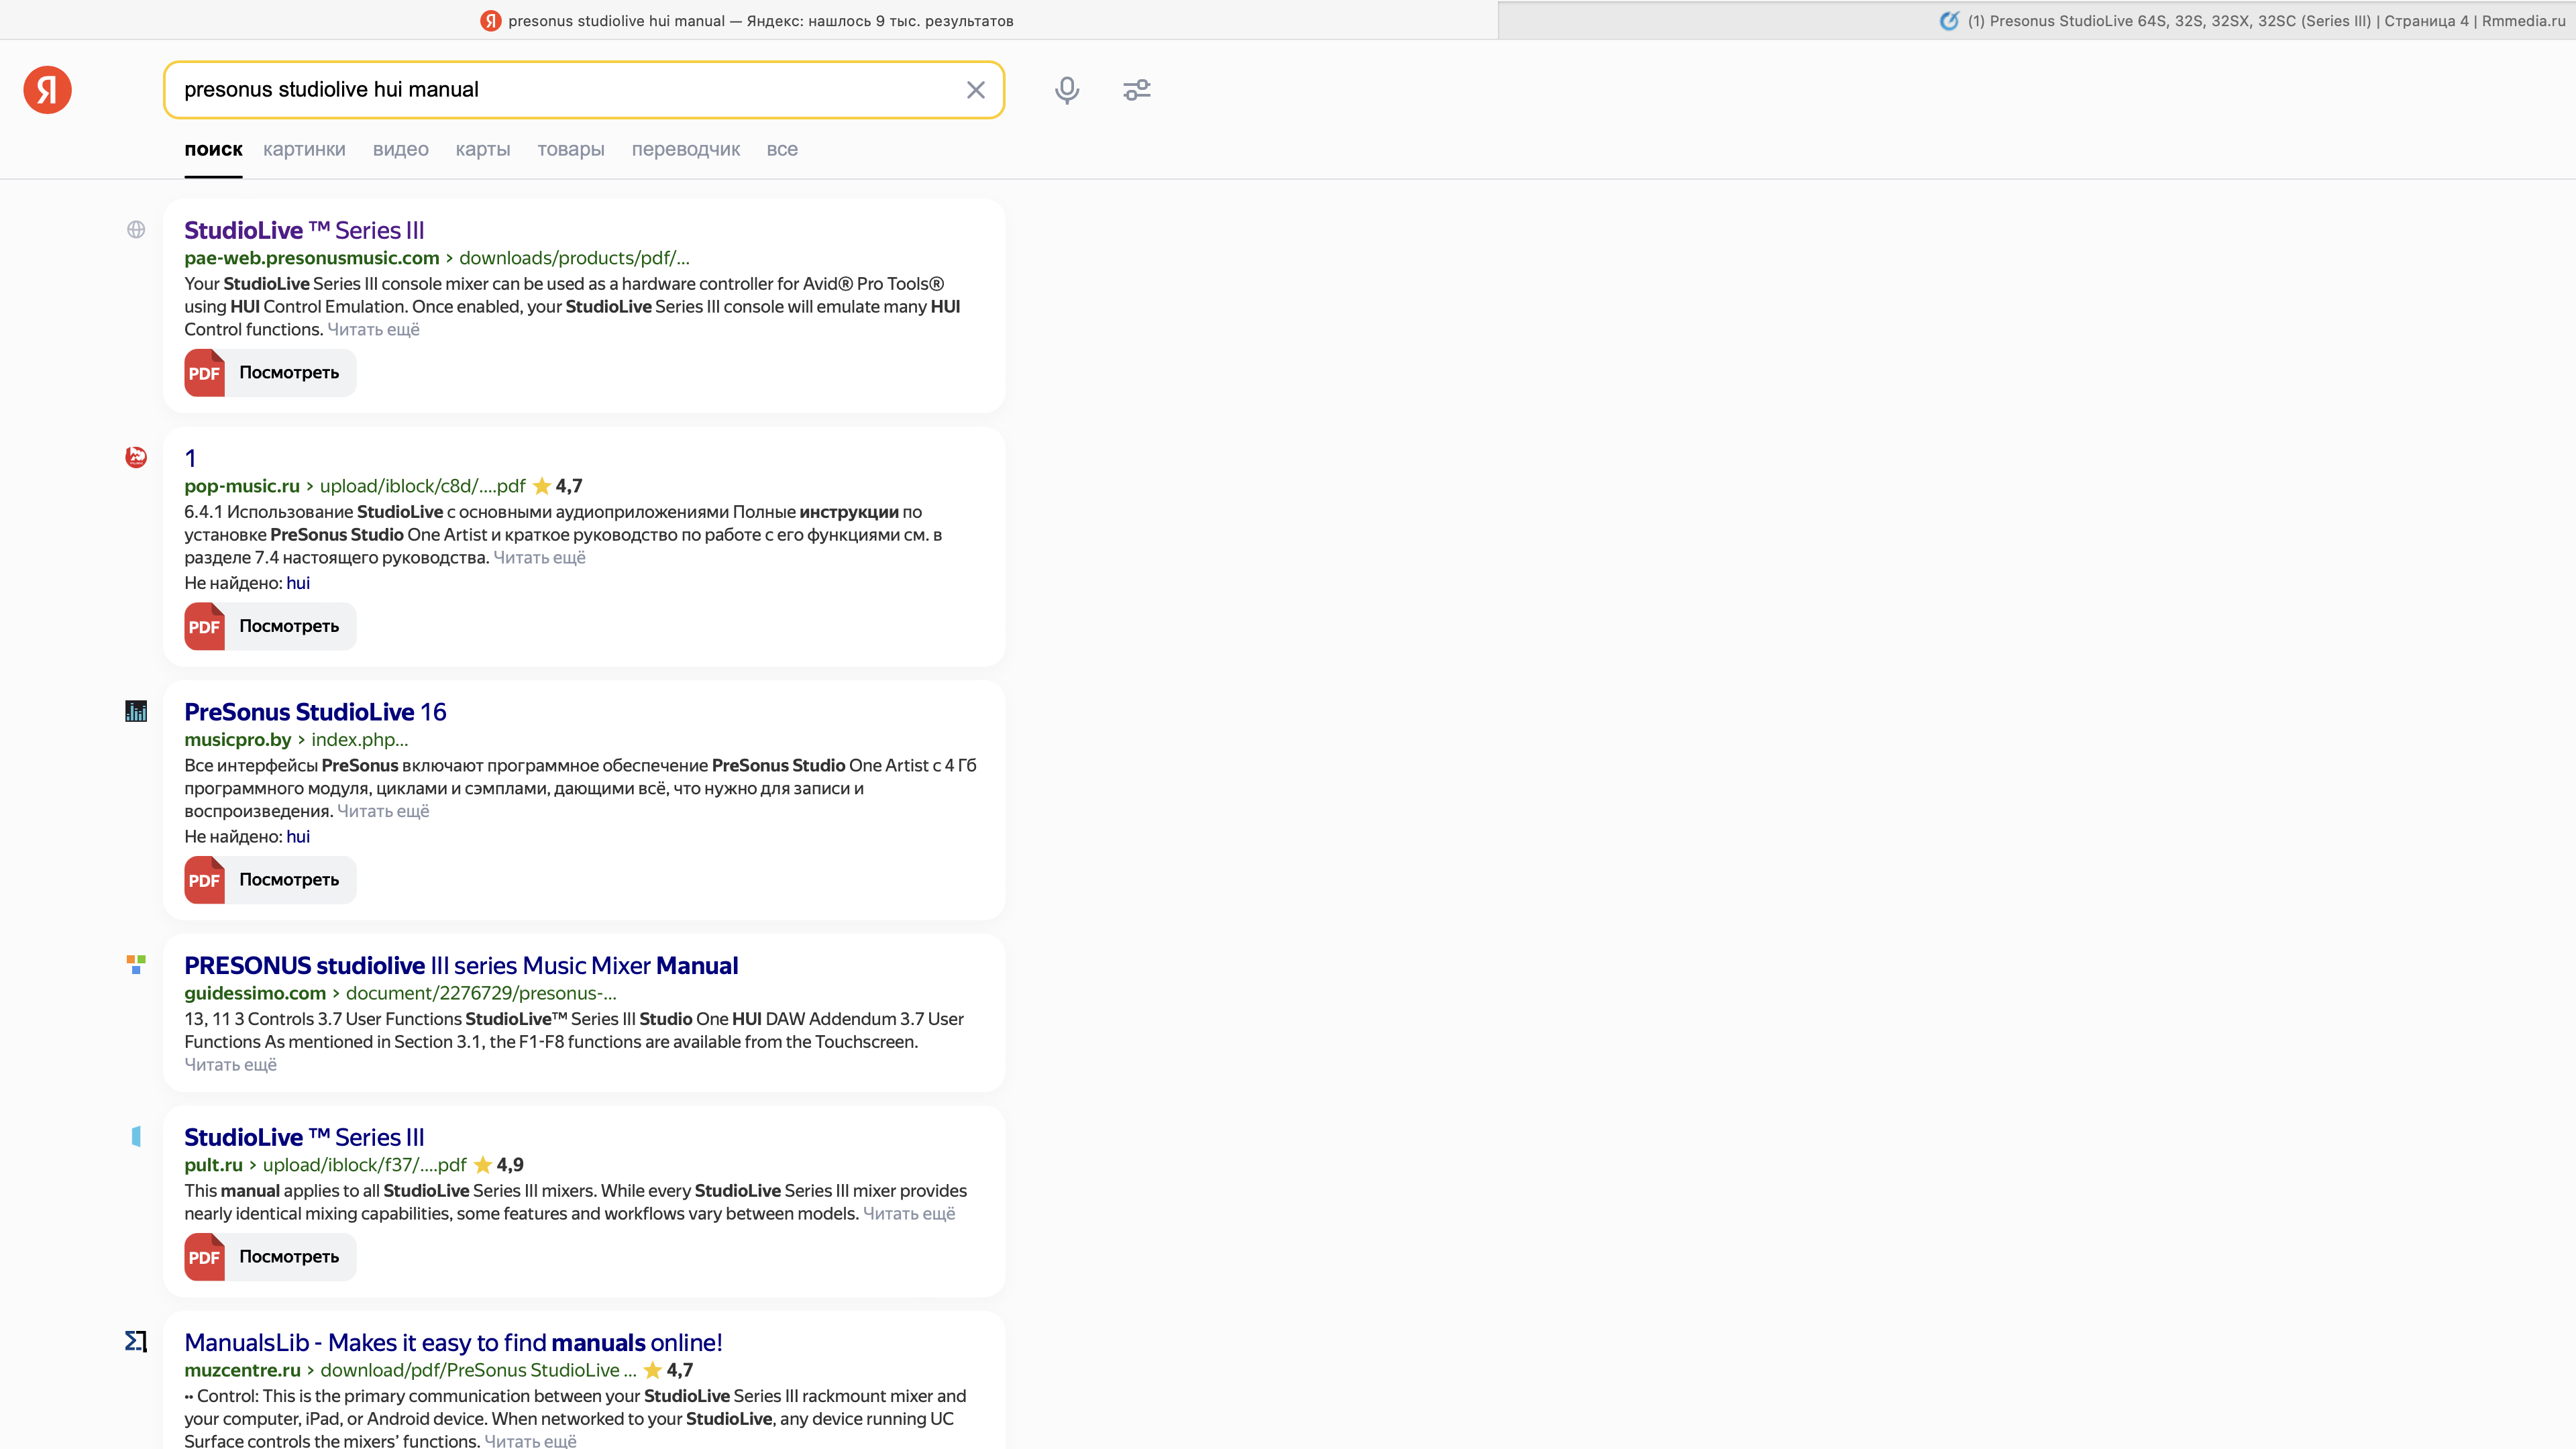Click the musicpro.by favicon
The height and width of the screenshot is (1449, 2576).
[x=136, y=711]
